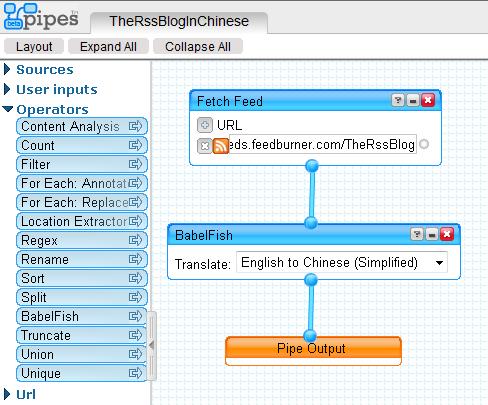Add For Each: Annotate via its arrow icon
Viewport: 488px width, 405px height.
[135, 183]
